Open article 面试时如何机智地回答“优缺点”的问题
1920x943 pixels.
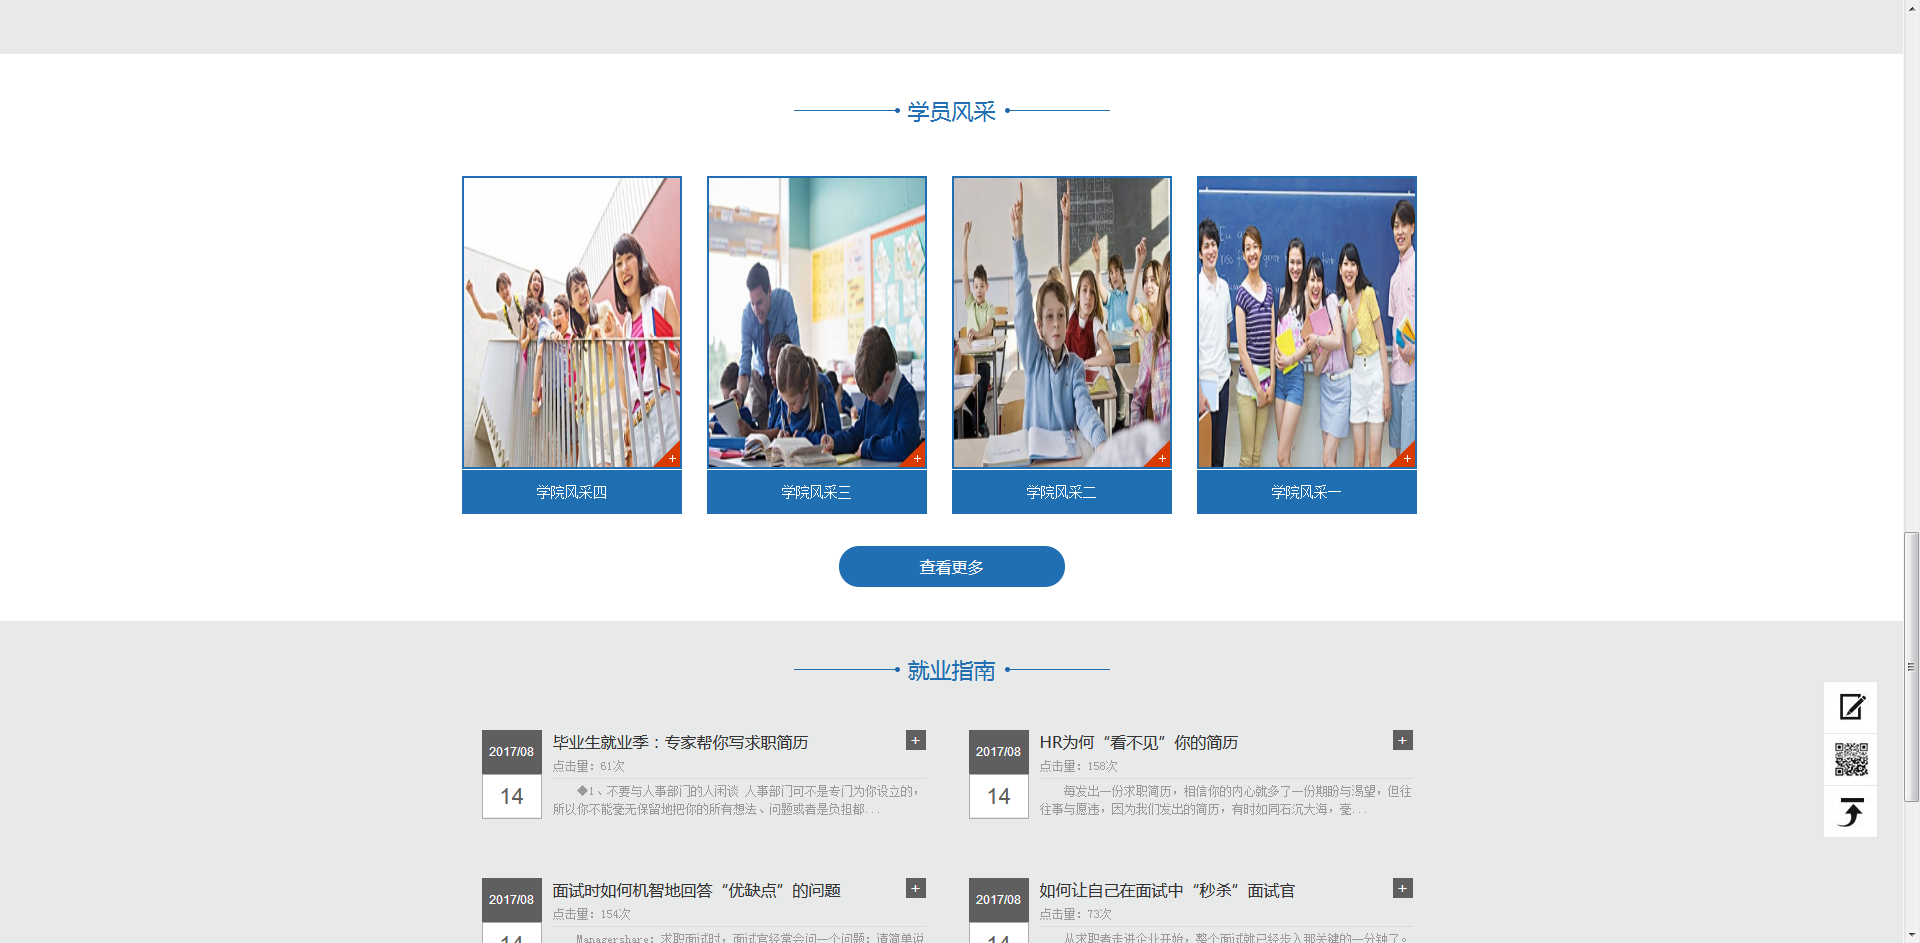696,891
